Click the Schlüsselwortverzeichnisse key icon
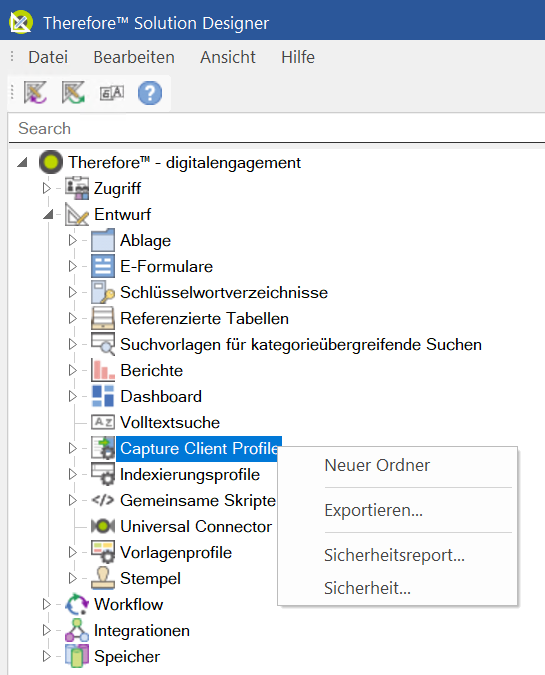This screenshot has height=675, width=545. 103,292
